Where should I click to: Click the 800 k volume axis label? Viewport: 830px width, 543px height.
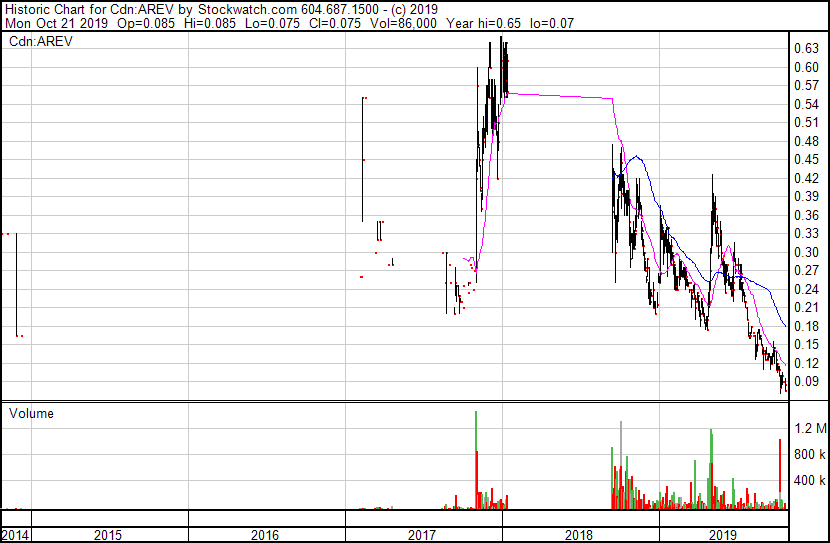tap(810, 454)
